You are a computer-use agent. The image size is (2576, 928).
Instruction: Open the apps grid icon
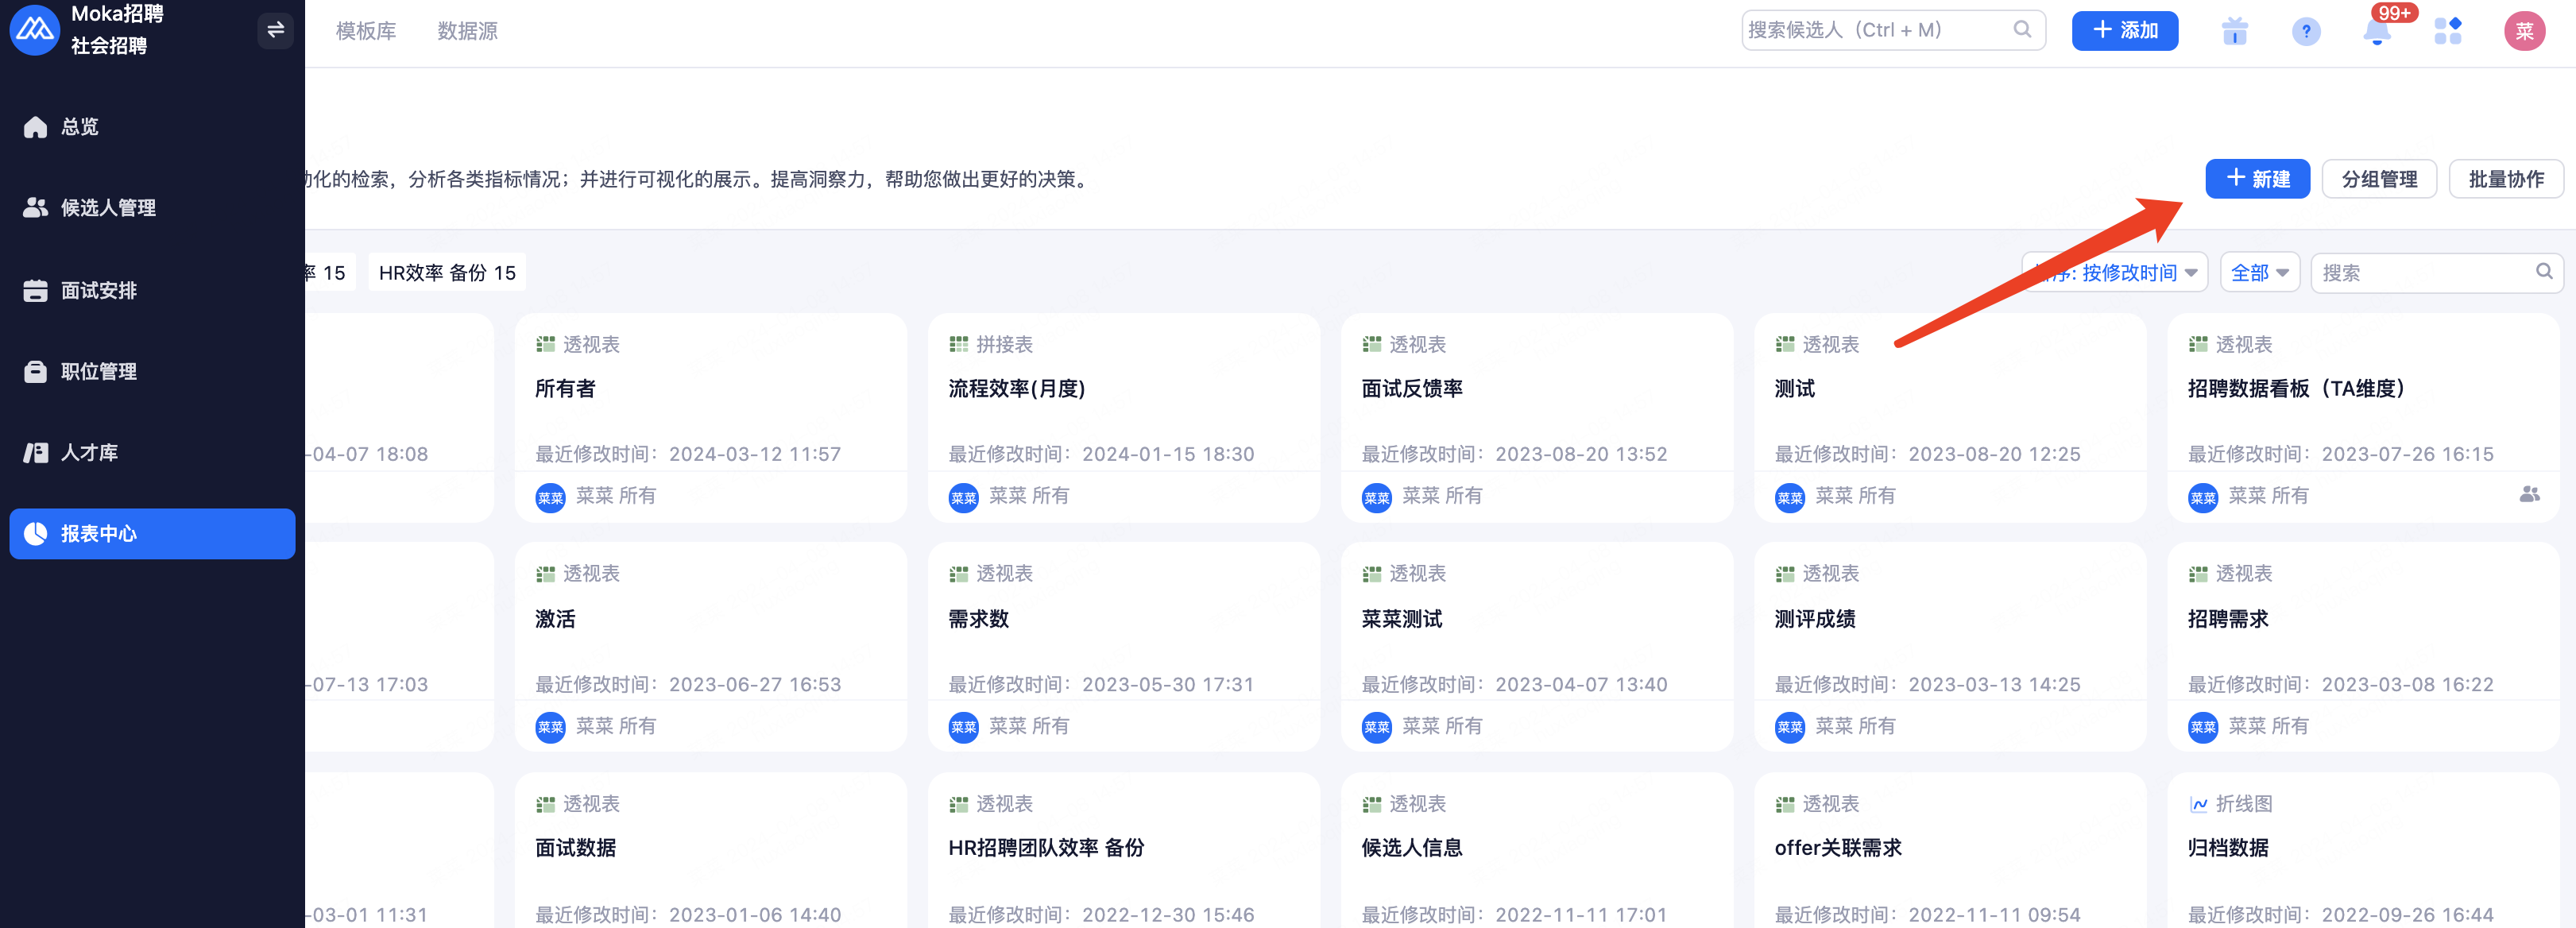pyautogui.click(x=2448, y=31)
